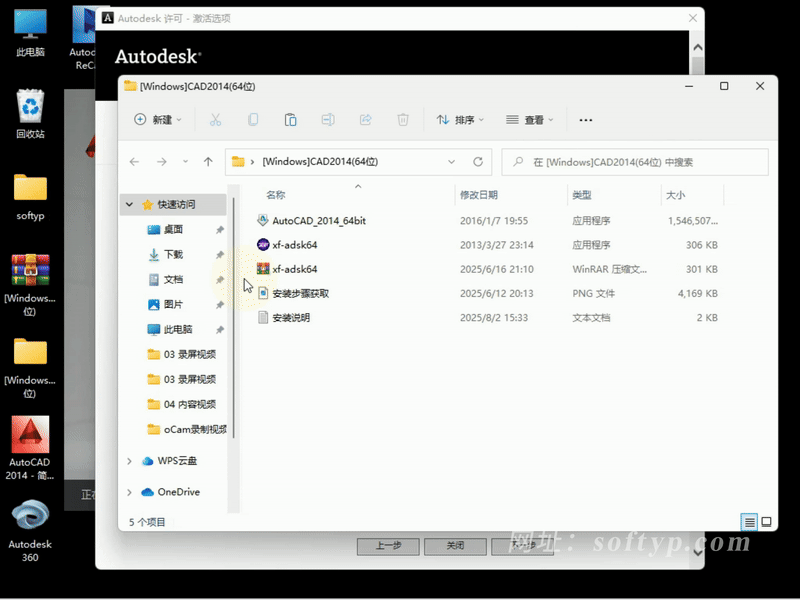Open the three-dot more options menu
Image resolution: width=800 pixels, height=600 pixels.
click(x=586, y=120)
